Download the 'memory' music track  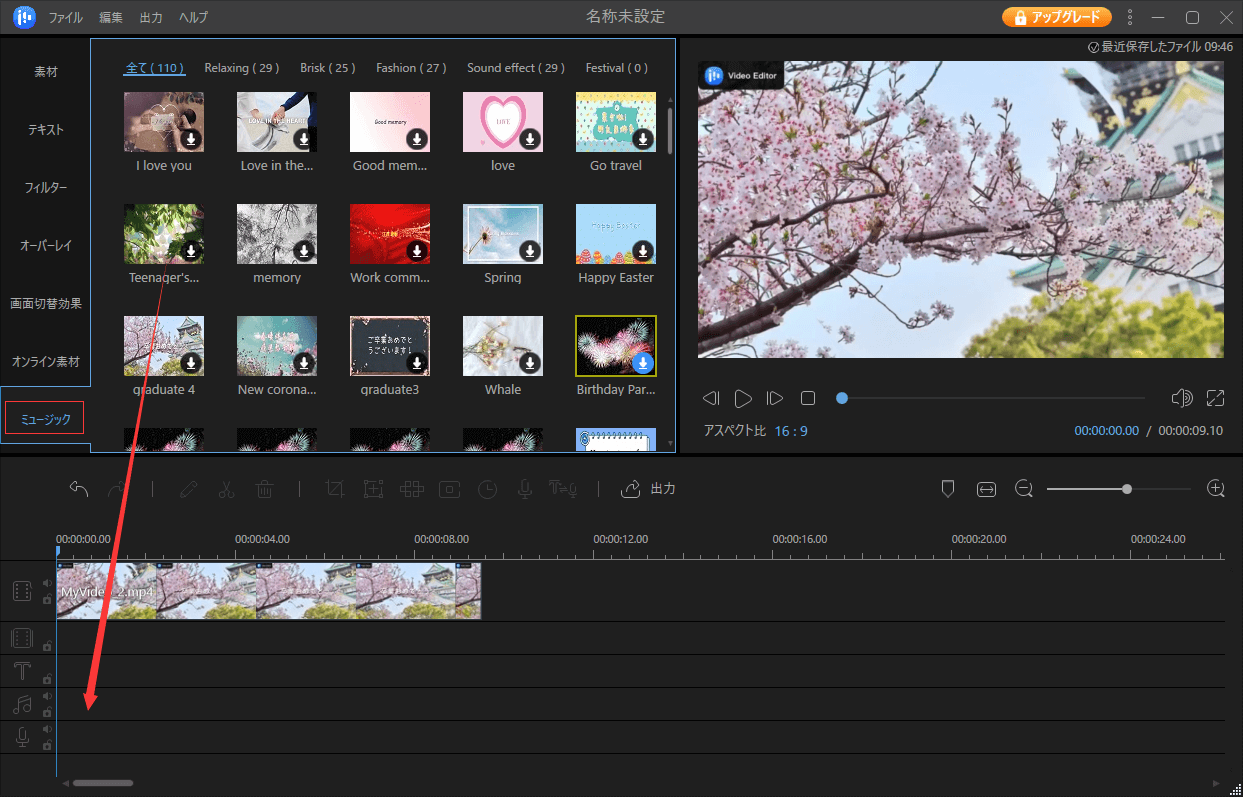tap(304, 251)
